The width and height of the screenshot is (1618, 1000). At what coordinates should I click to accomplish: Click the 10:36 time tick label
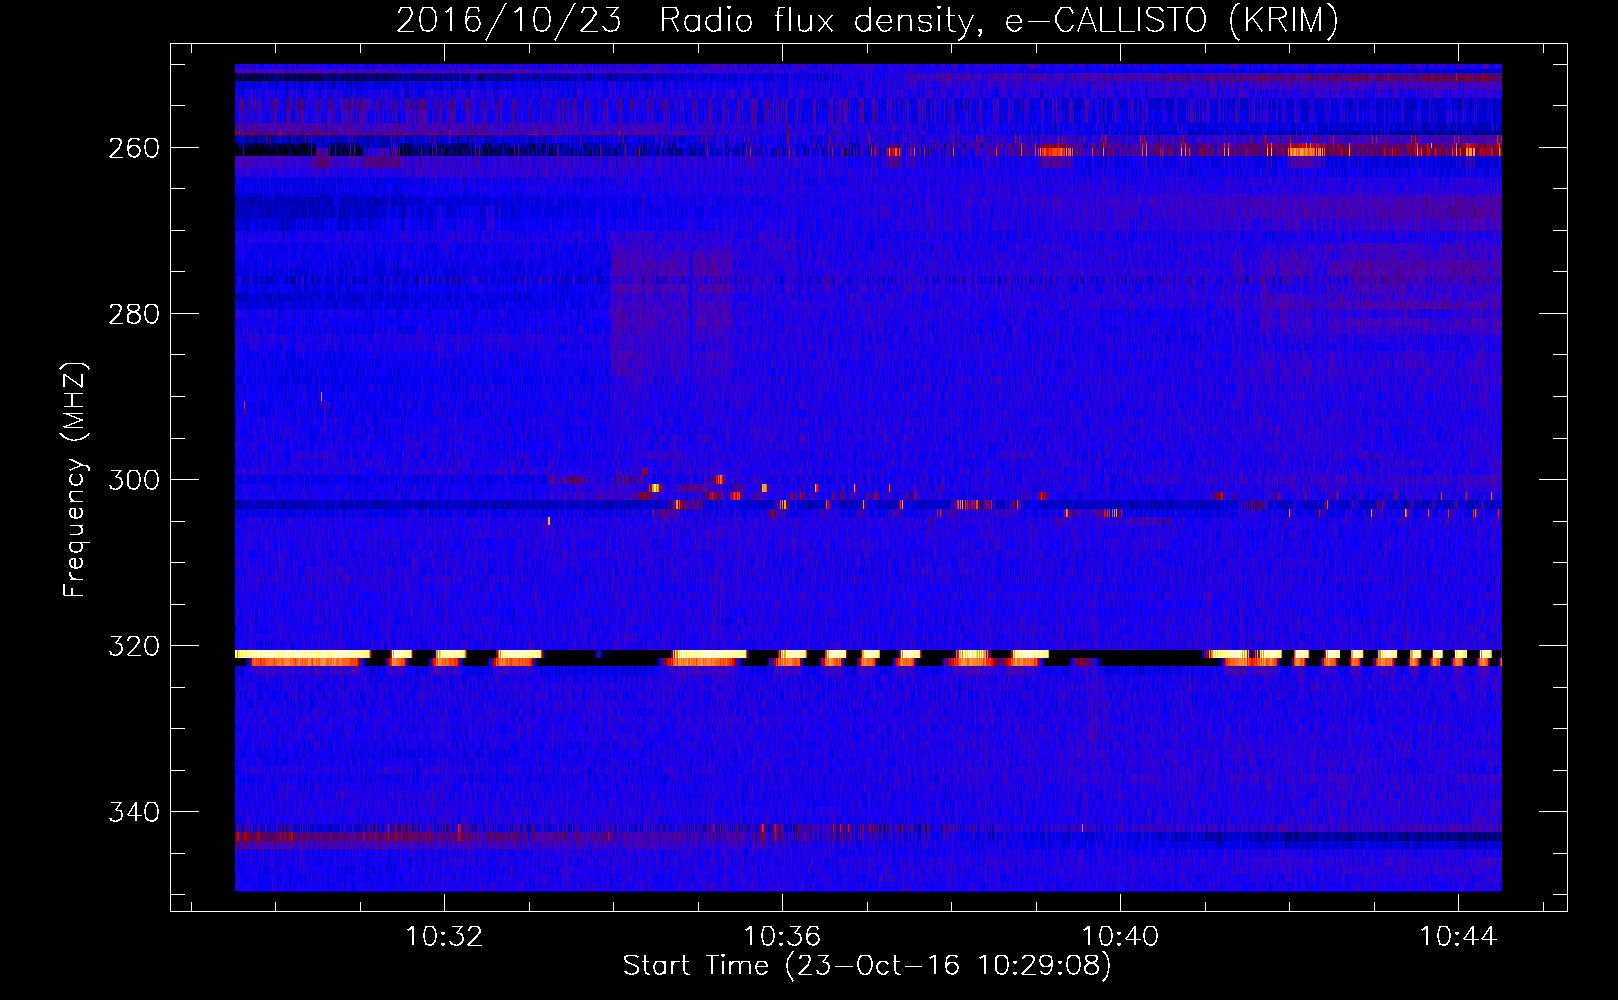tap(782, 936)
